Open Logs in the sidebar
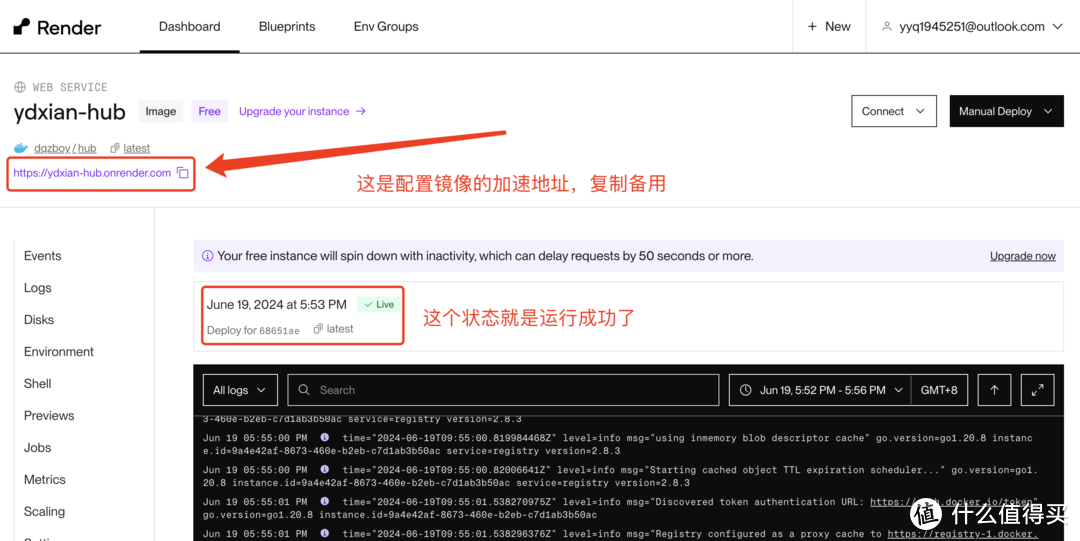Viewport: 1080px width, 541px height. (x=38, y=288)
